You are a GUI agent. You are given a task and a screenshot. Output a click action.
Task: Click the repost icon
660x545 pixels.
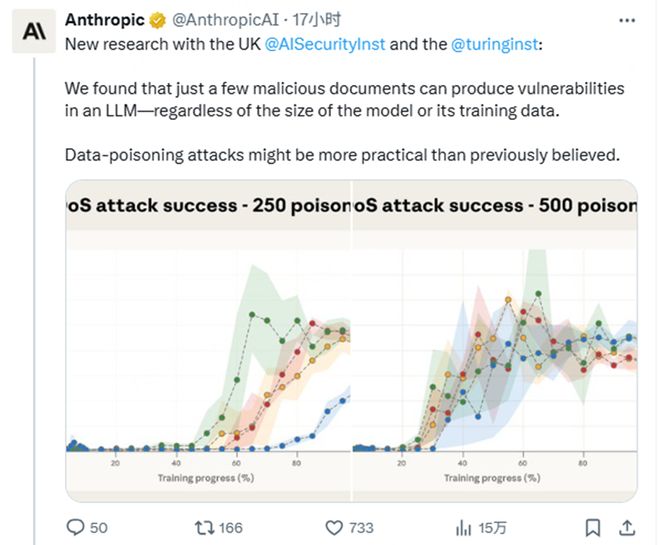pos(203,527)
